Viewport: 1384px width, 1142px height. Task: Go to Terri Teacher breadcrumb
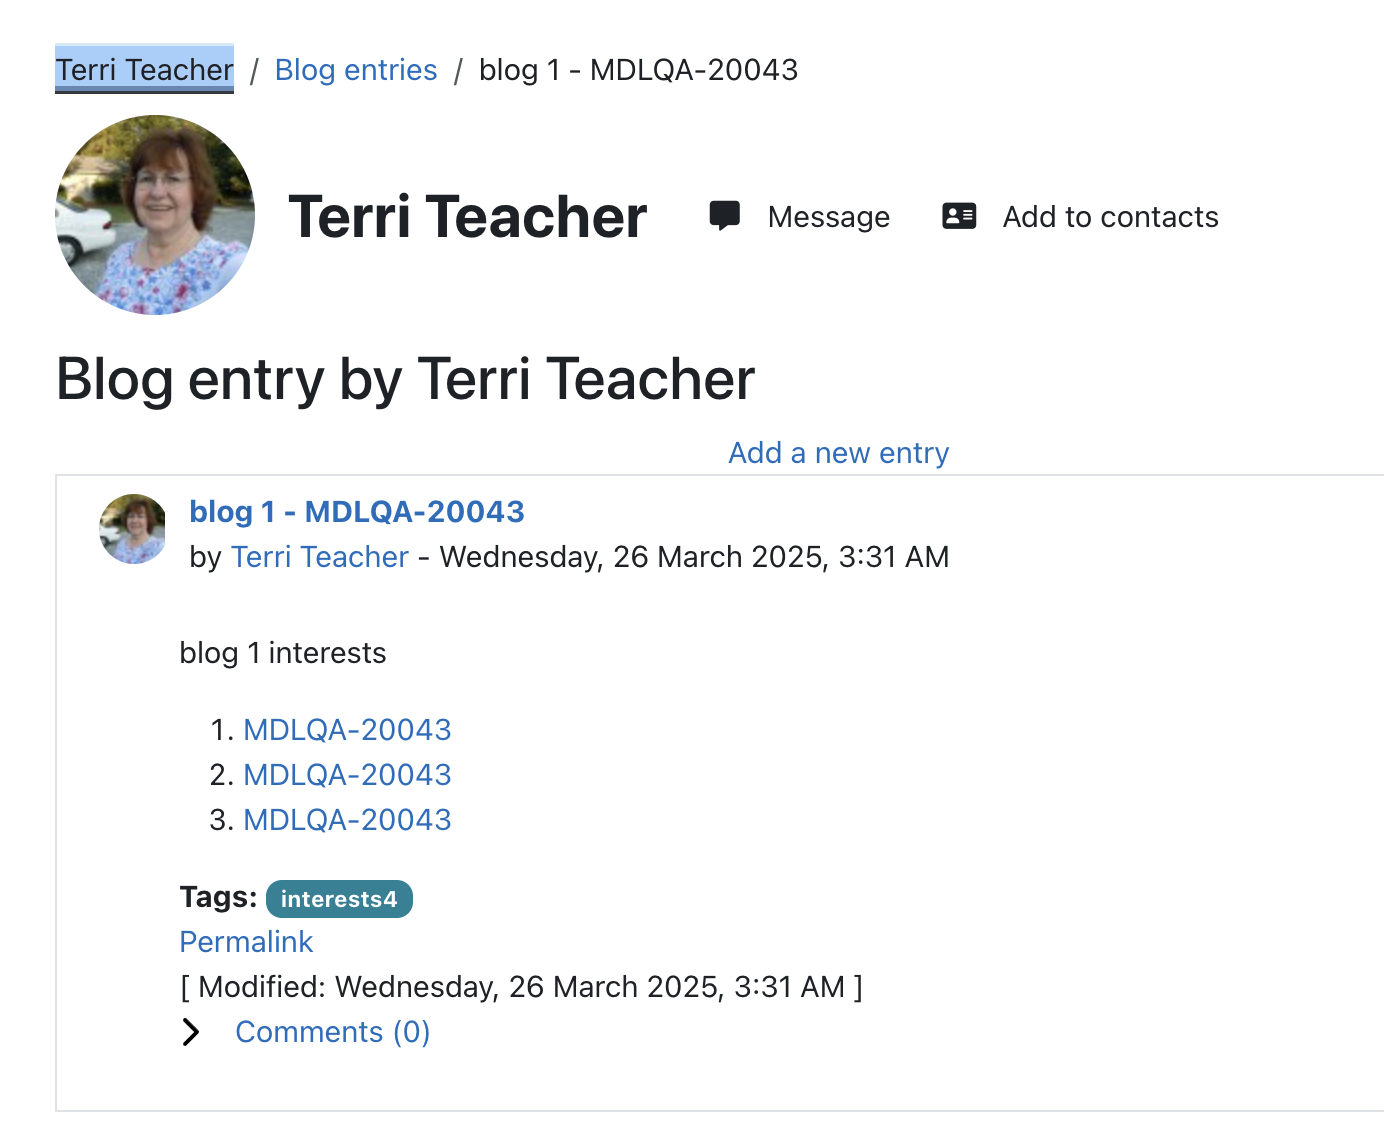pyautogui.click(x=144, y=69)
